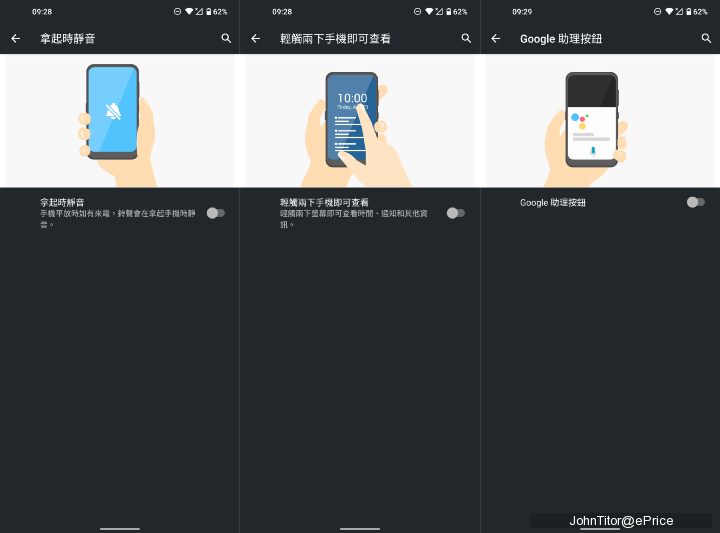
Task: Tap the Google 助理按鈕 header title
Action: coord(561,39)
